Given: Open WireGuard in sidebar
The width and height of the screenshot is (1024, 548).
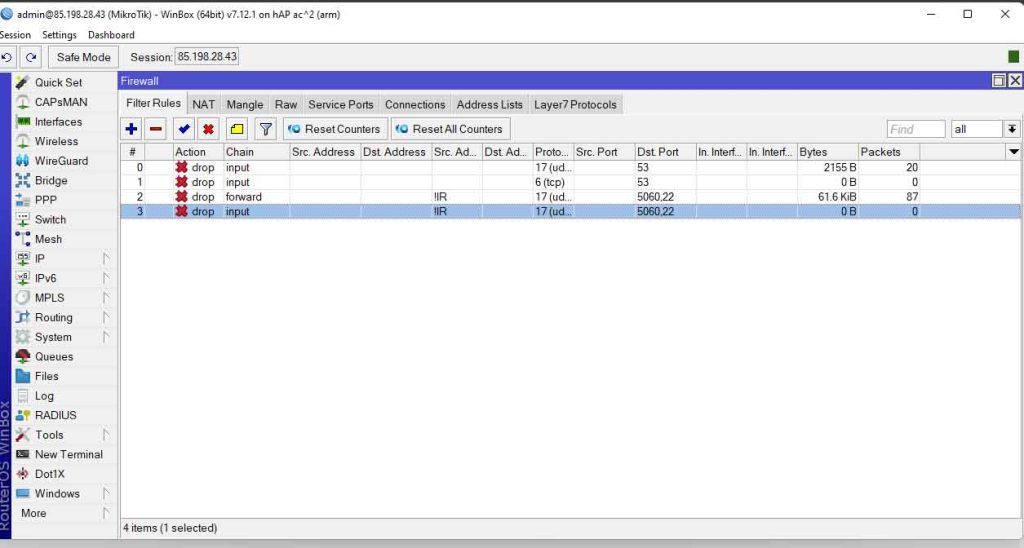Looking at the screenshot, I should (x=61, y=161).
